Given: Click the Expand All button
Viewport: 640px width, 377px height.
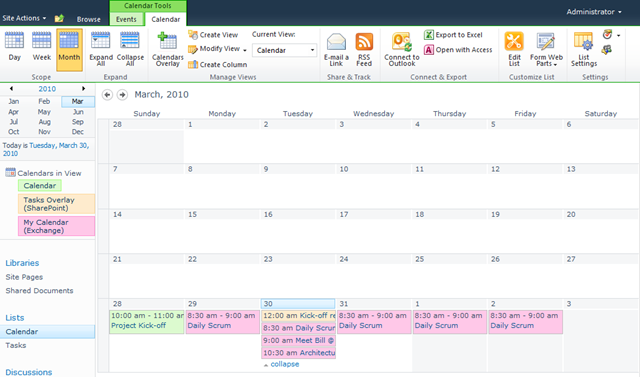Looking at the screenshot, I should pyautogui.click(x=101, y=49).
